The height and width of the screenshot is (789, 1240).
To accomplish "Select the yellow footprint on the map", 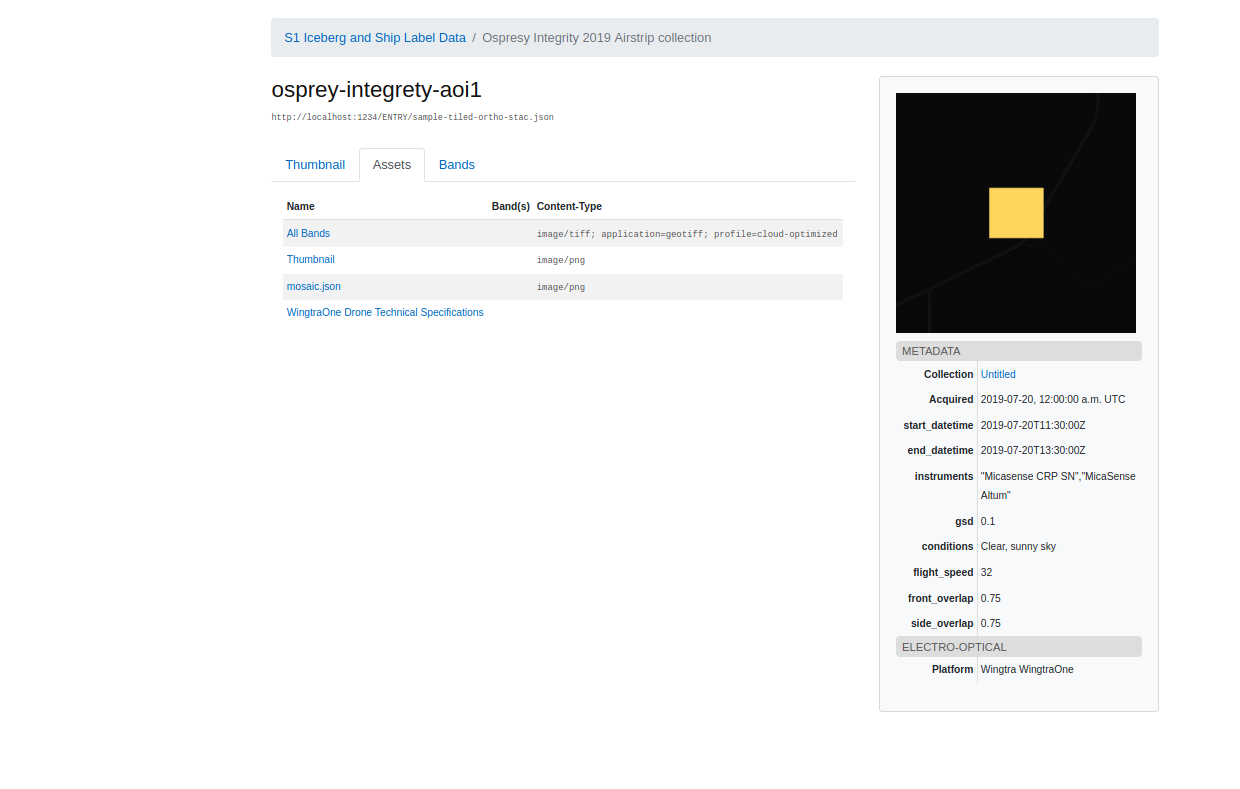I will point(1016,212).
